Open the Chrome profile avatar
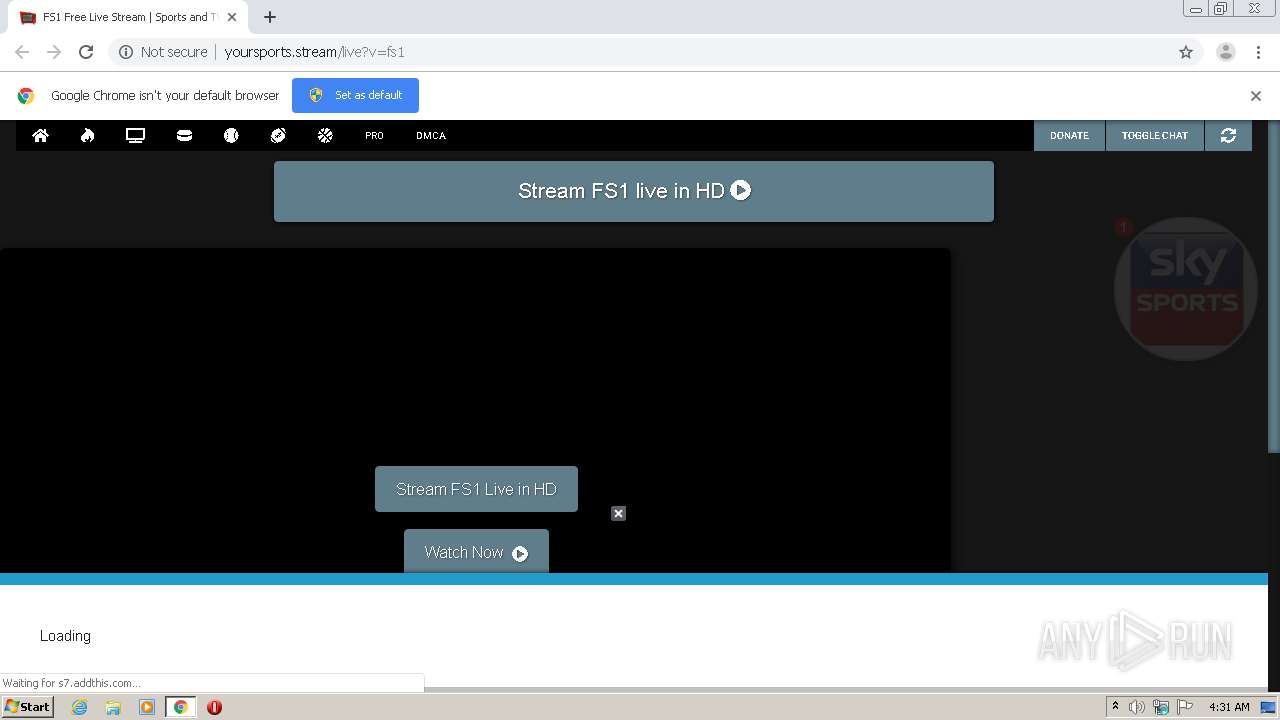This screenshot has height=720, width=1280. (x=1226, y=52)
